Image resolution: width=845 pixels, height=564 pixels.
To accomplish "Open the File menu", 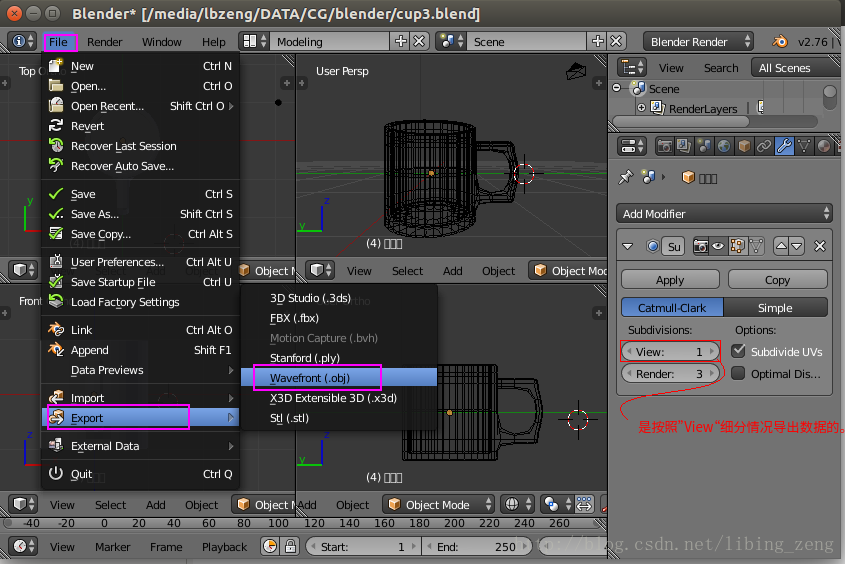I will 58,42.
